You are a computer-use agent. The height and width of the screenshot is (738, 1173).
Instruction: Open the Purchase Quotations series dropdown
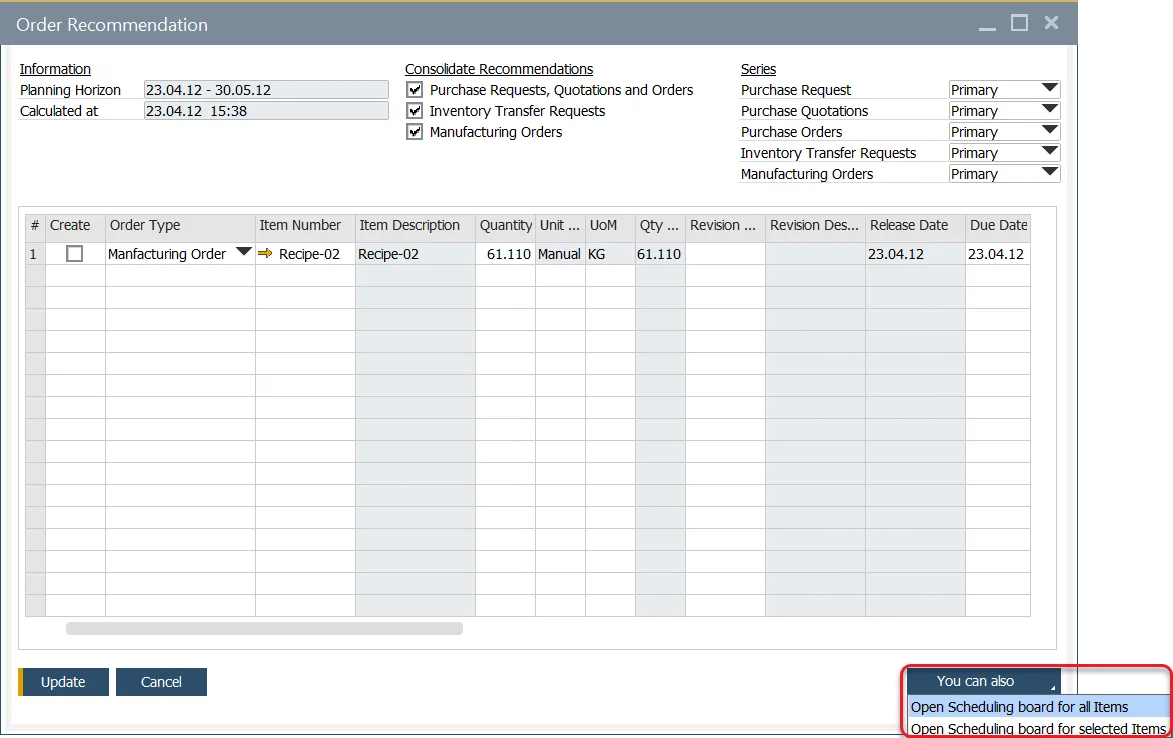[x=1047, y=110]
